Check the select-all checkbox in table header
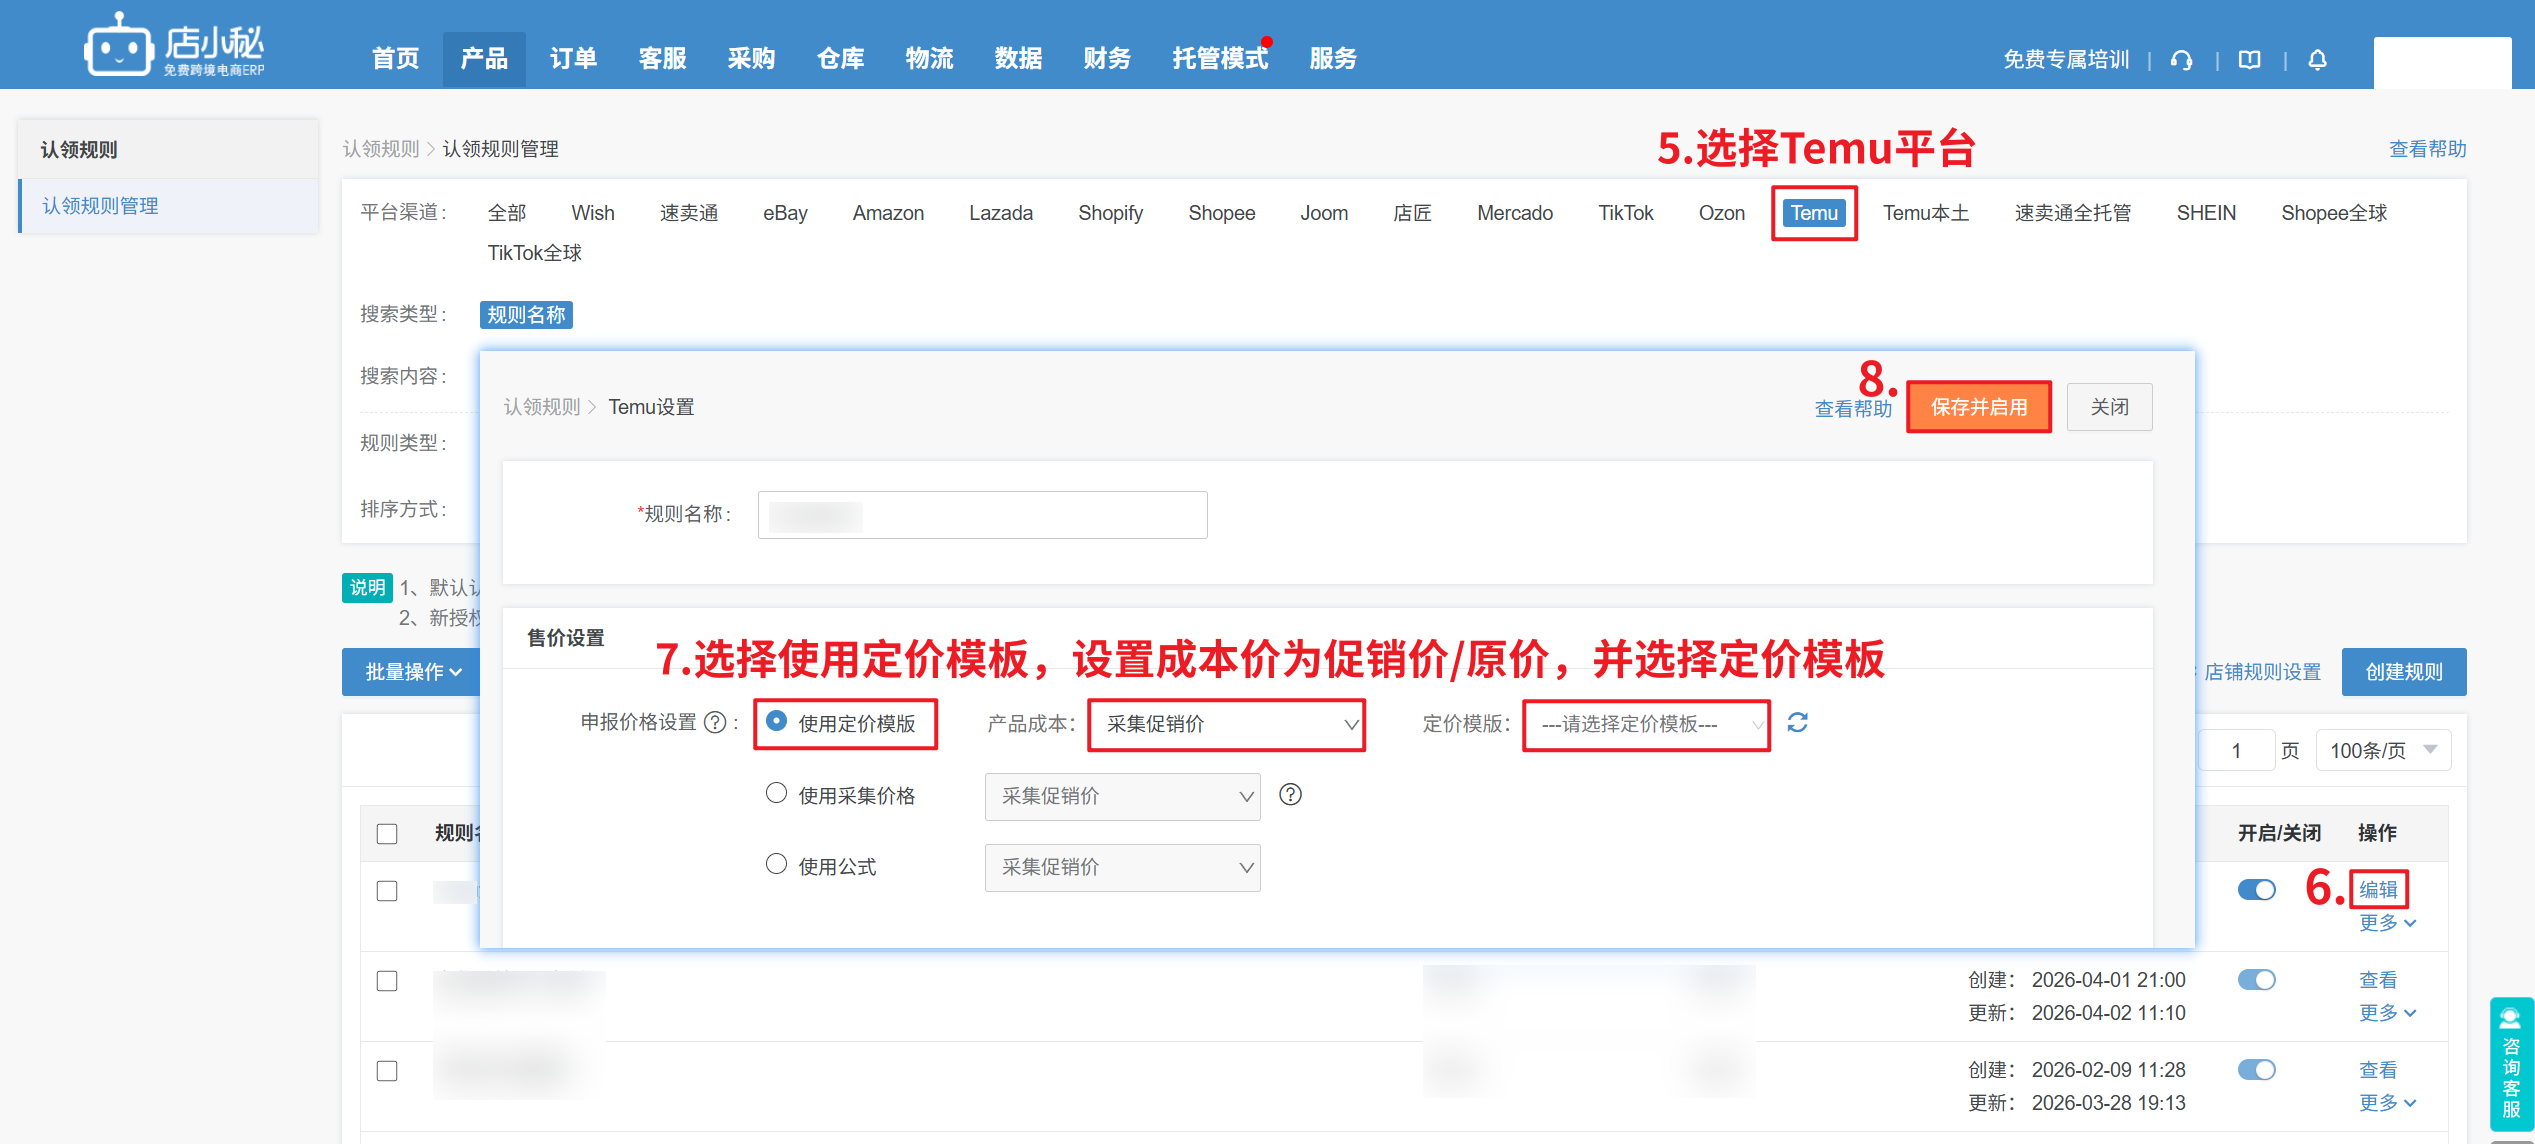 click(x=387, y=834)
